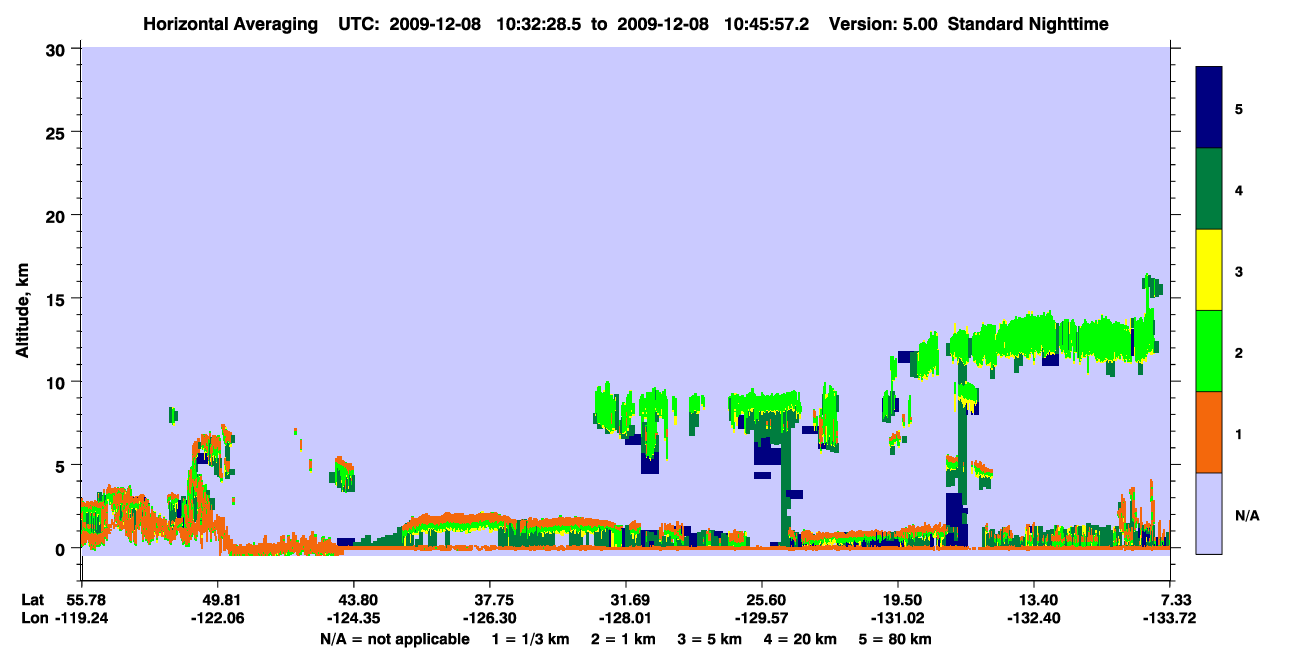Select the Version: 5.00 Standard Nighttime label
The image size is (1300, 667).
969,24
